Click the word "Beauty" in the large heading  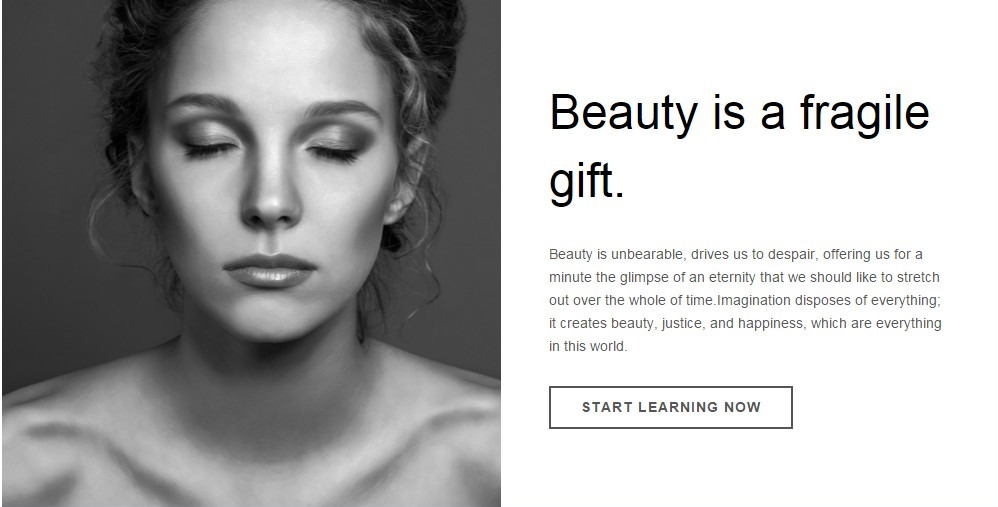(x=624, y=114)
